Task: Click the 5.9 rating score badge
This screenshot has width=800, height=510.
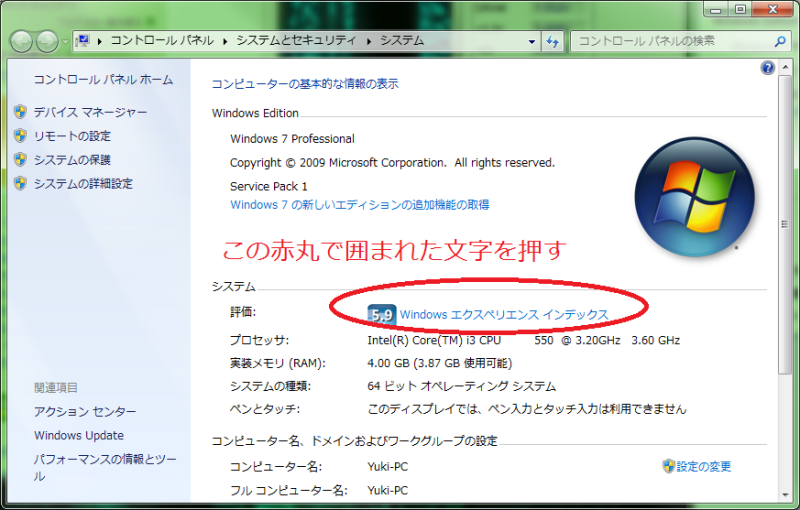Action: click(381, 314)
